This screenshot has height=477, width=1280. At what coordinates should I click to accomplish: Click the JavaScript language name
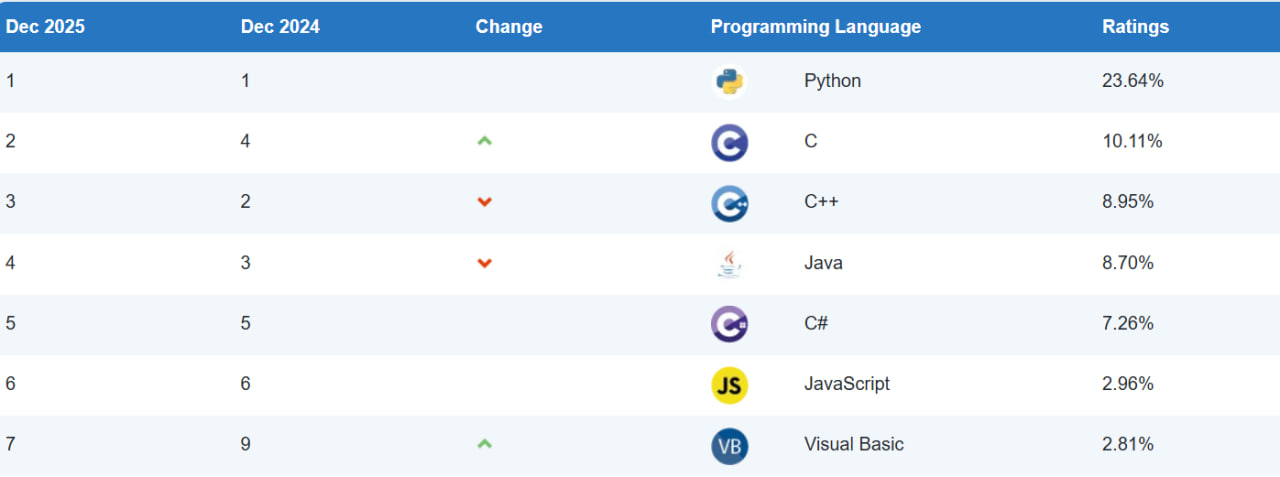[x=846, y=384]
